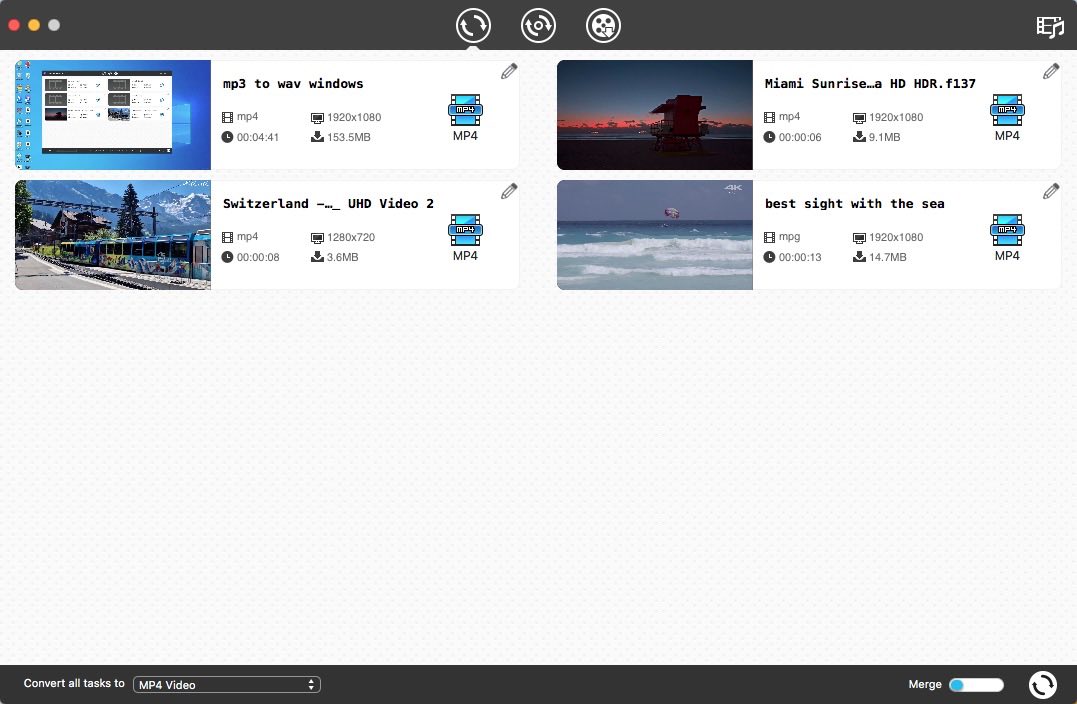Select the Ripper icon in the toolbar
This screenshot has height=704, width=1077.
[538, 25]
